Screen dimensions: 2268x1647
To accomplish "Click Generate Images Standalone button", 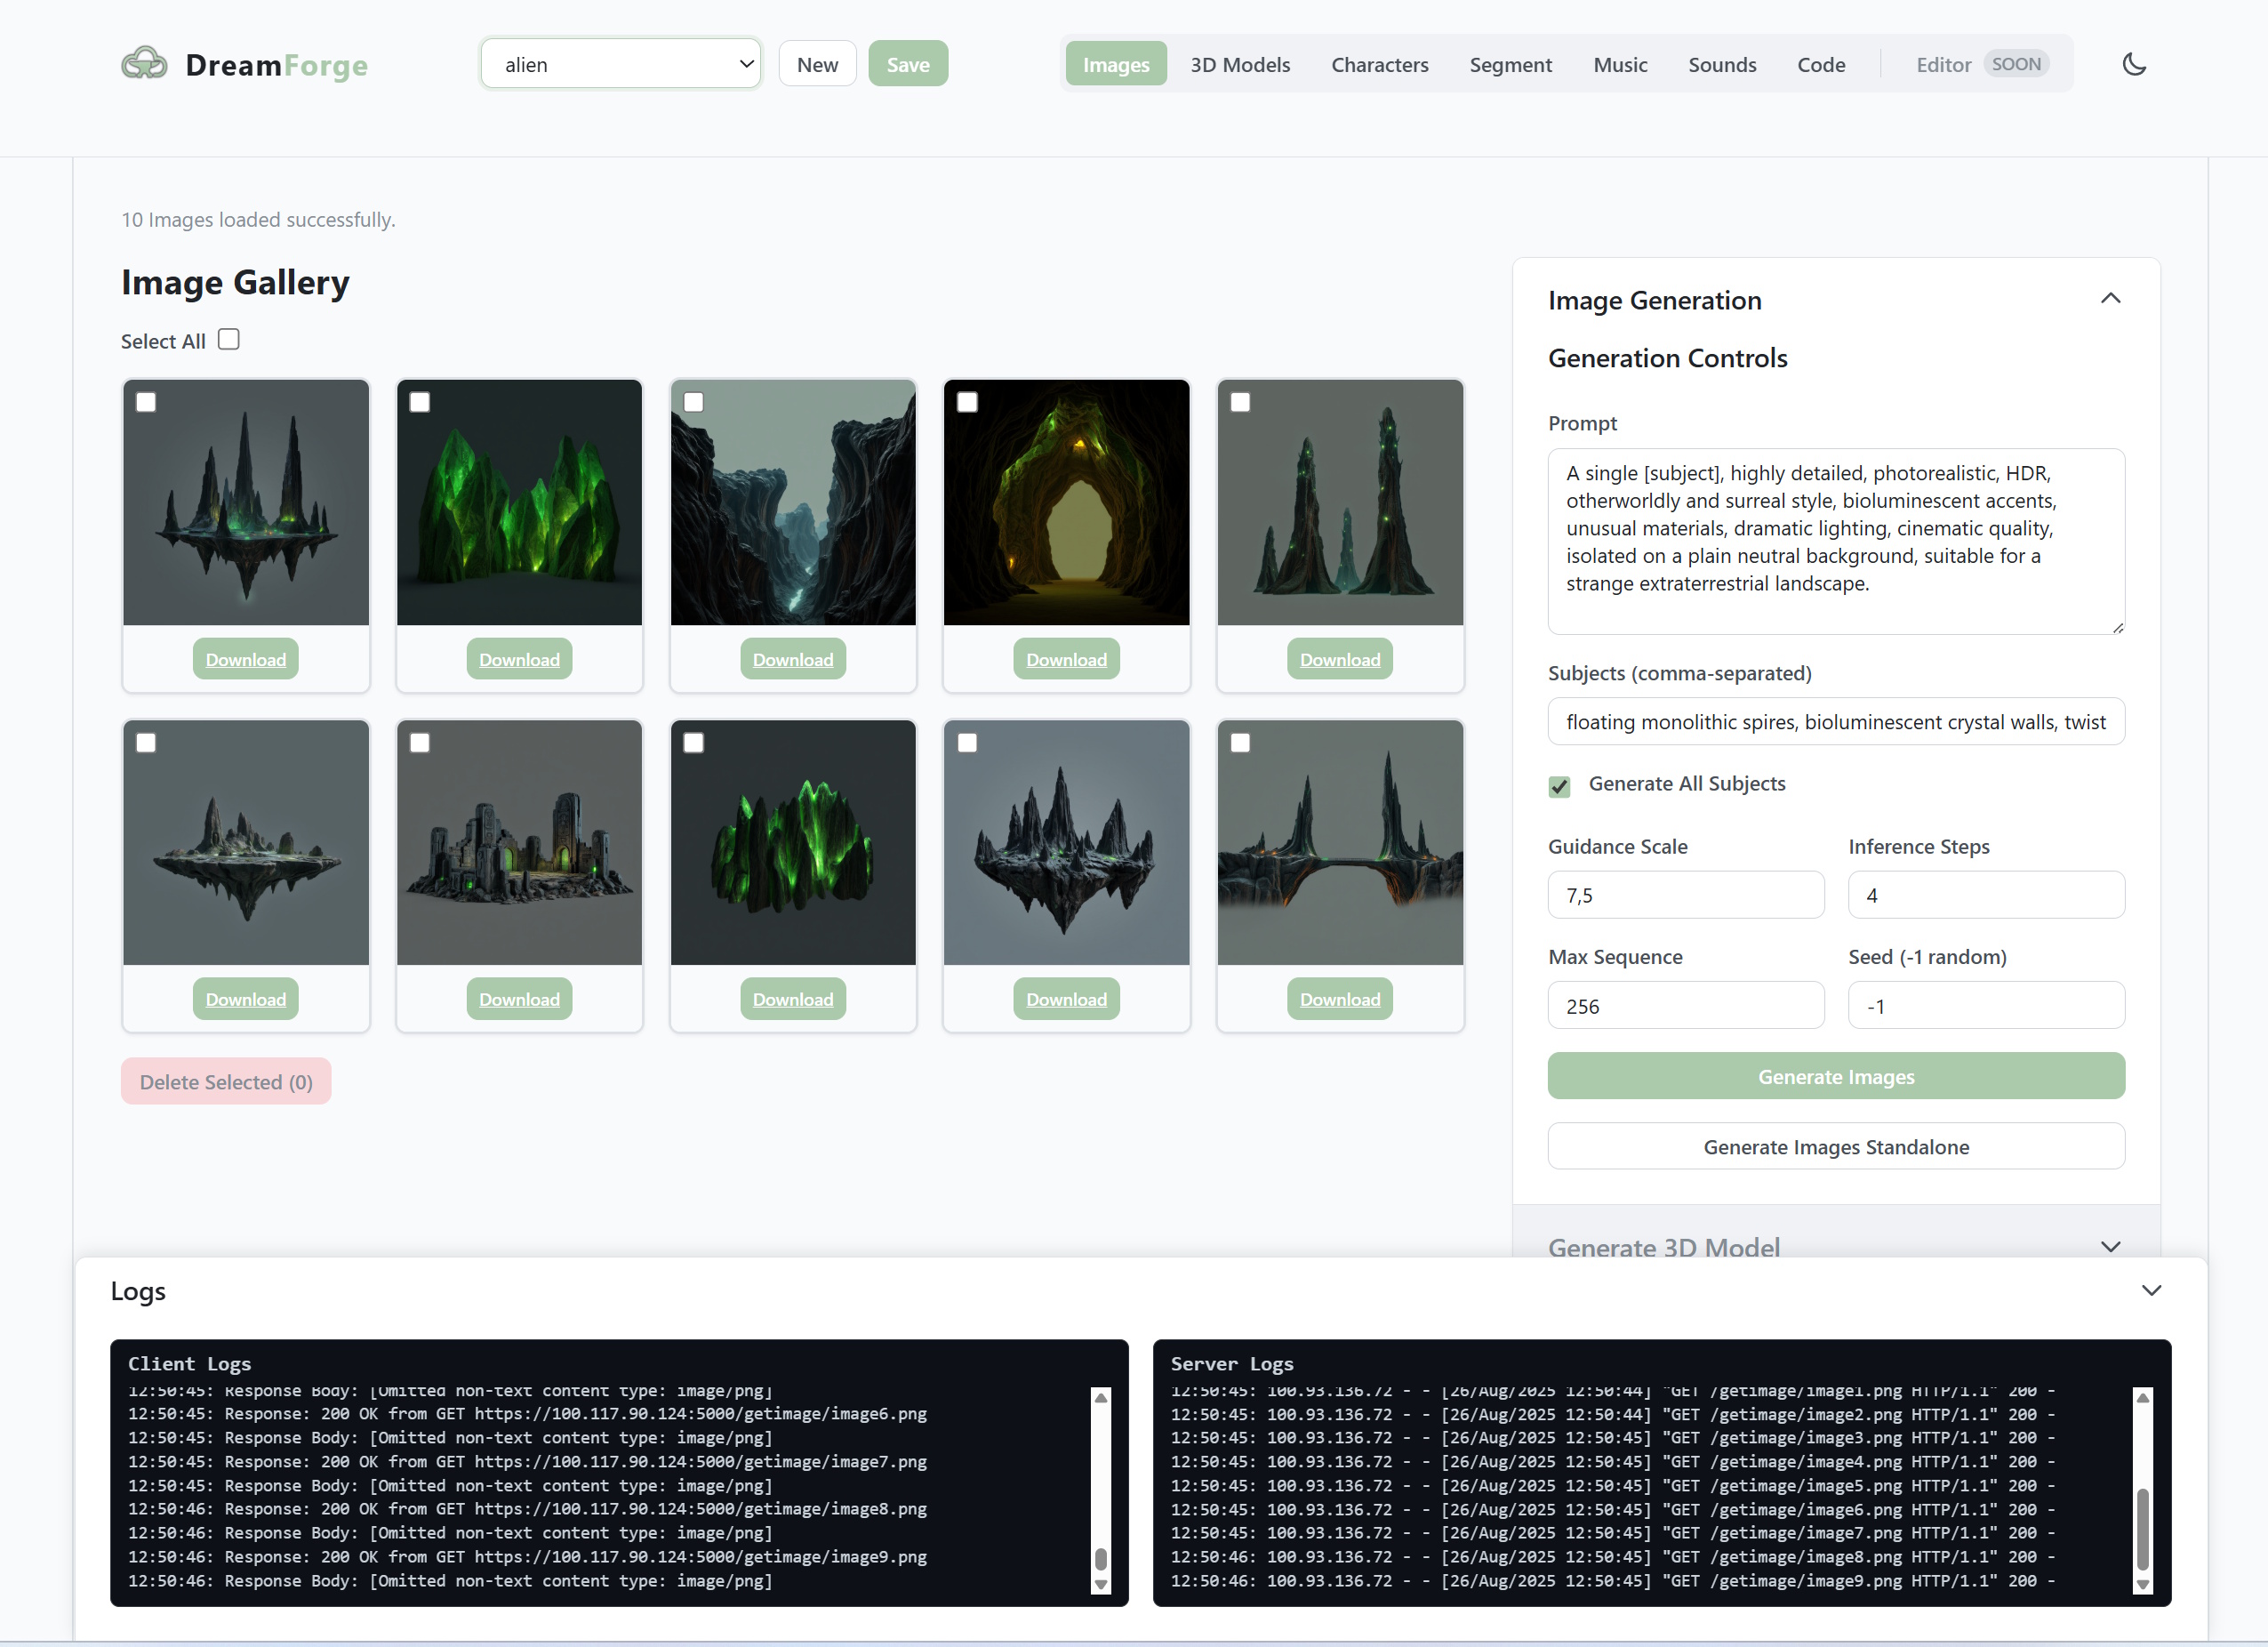I will pos(1835,1146).
